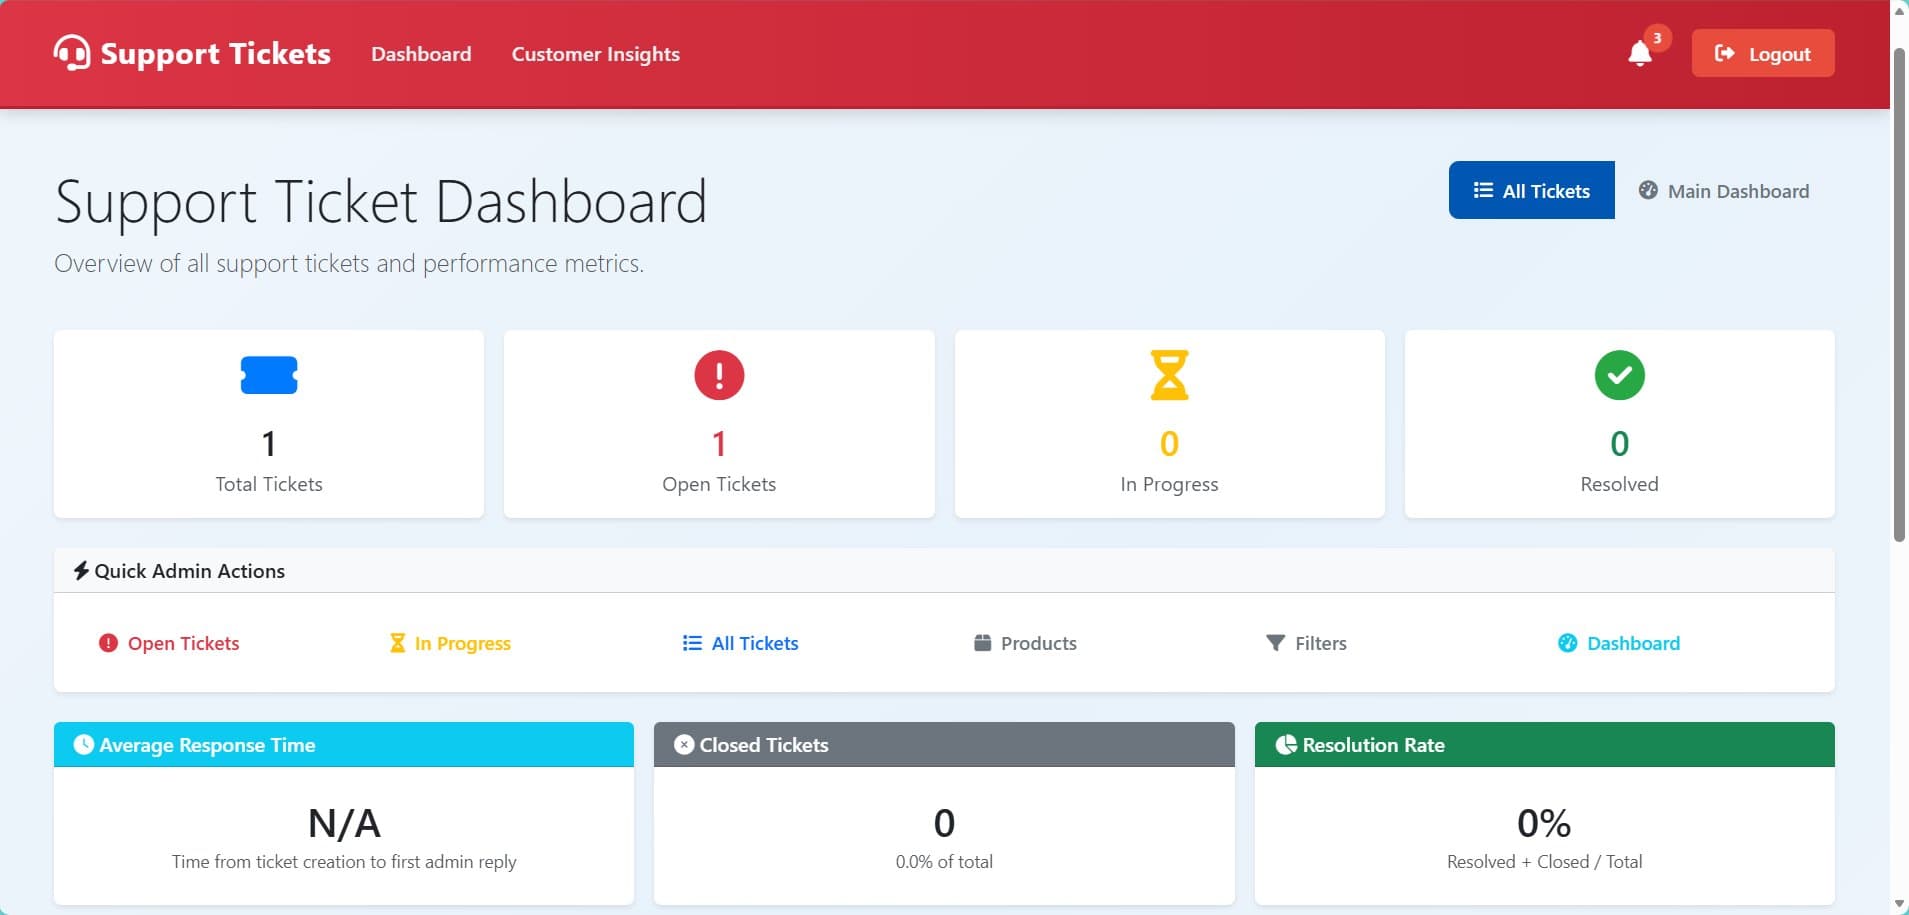This screenshot has height=915, width=1909.
Task: Click the scrollbar down arrow
Action: [1899, 905]
